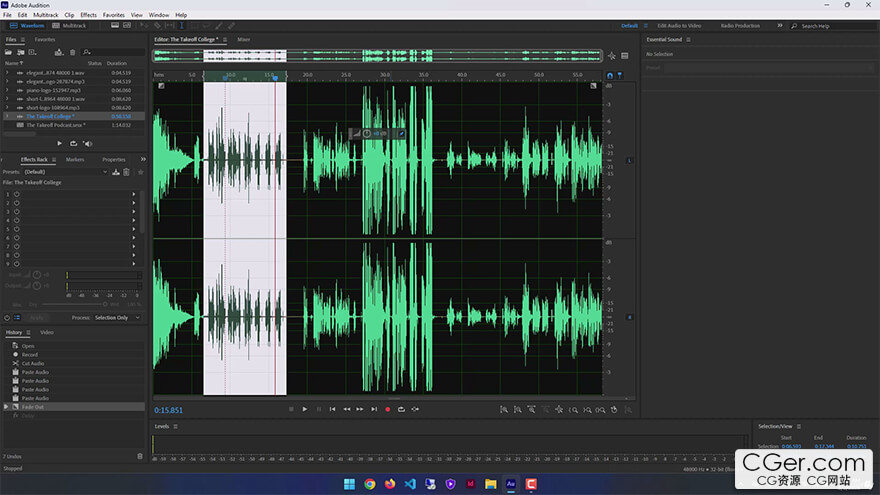The height and width of the screenshot is (495, 880).
Task: Open effect menu arrow for slot 2
Action: tap(134, 203)
